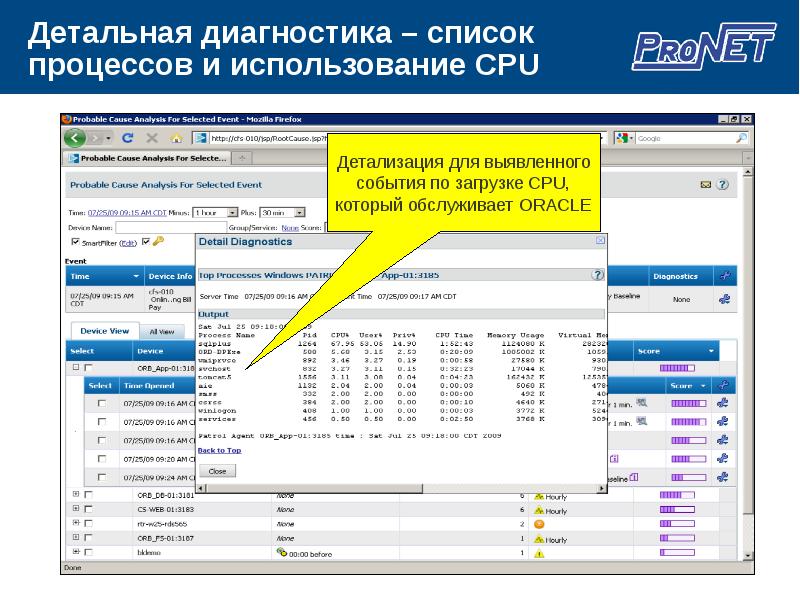This screenshot has height=600, width=800.
Task: Click the key icon beside SmartFilter
Action: (x=158, y=241)
